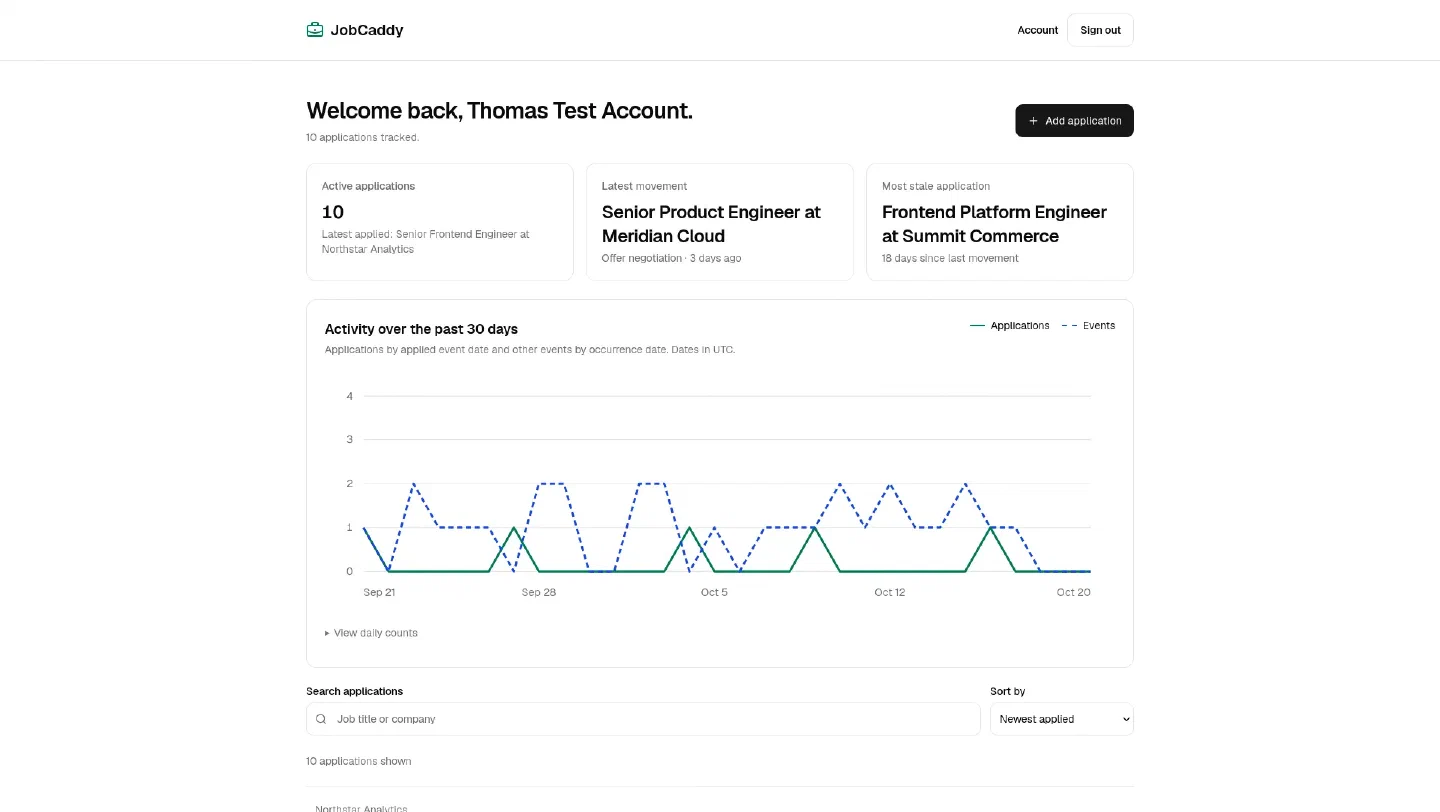
Task: Click the Latest applied Senior Frontend Engineer text
Action: (425, 241)
